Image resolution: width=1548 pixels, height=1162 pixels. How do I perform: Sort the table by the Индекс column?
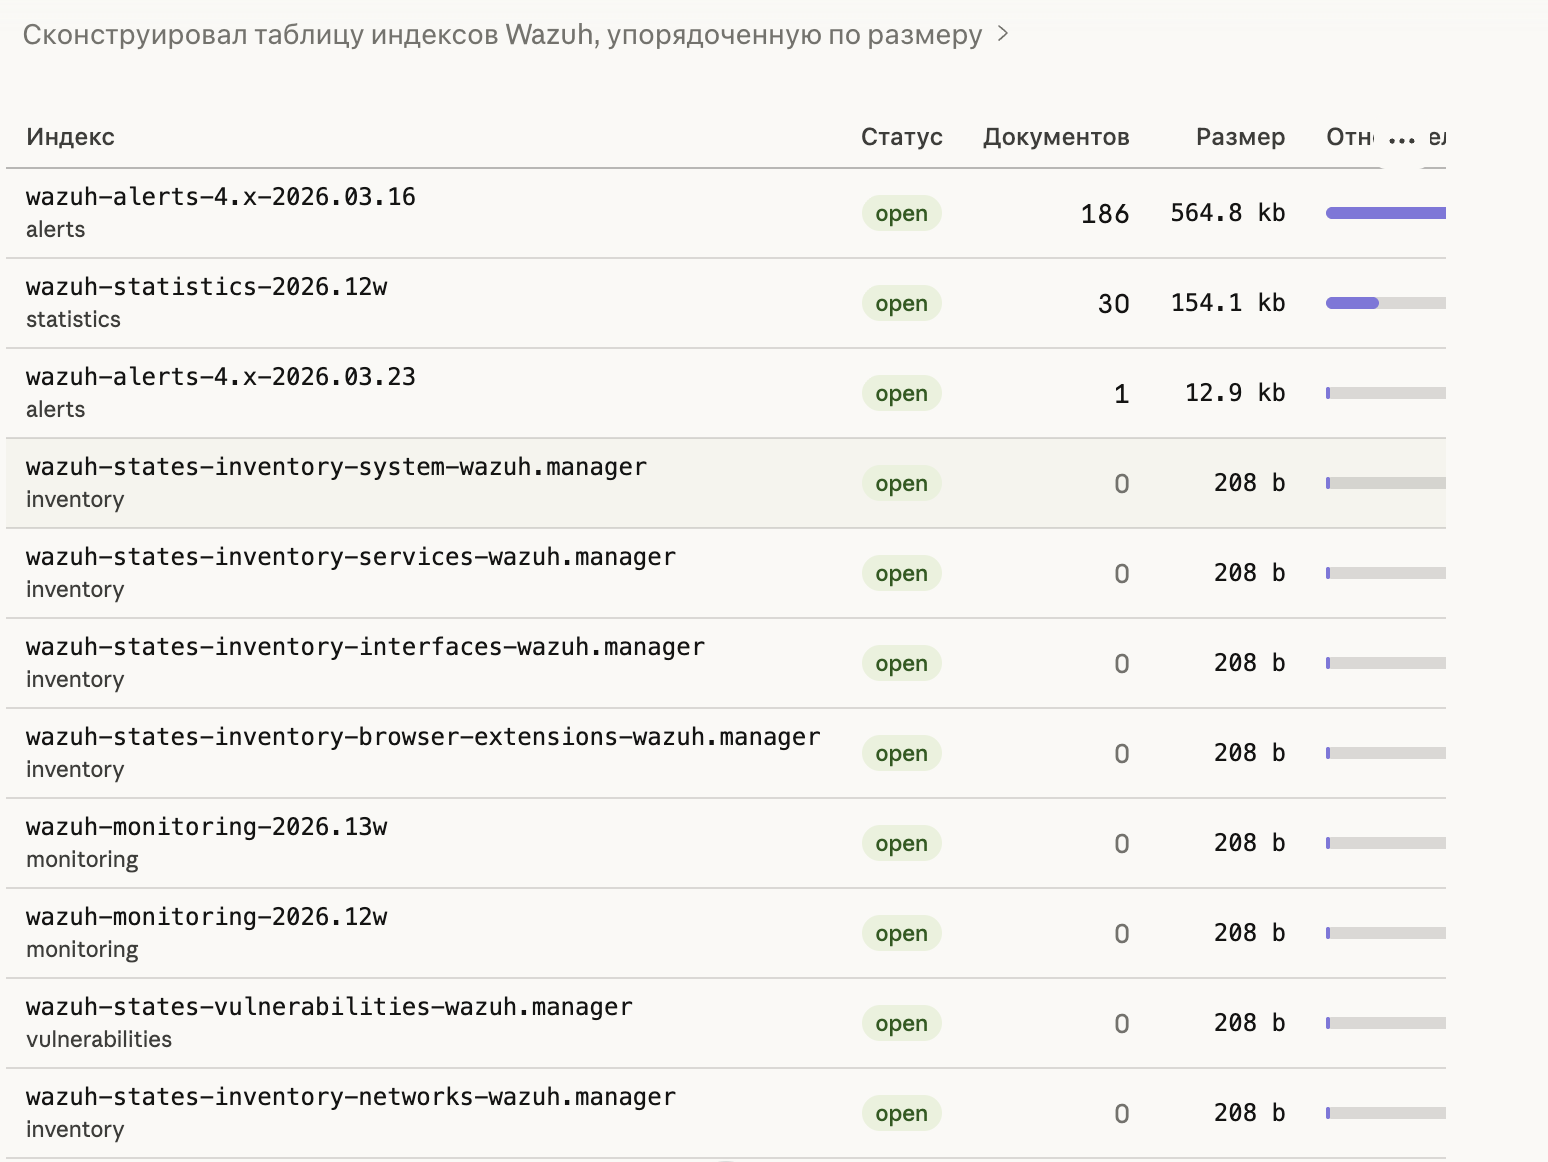71,137
